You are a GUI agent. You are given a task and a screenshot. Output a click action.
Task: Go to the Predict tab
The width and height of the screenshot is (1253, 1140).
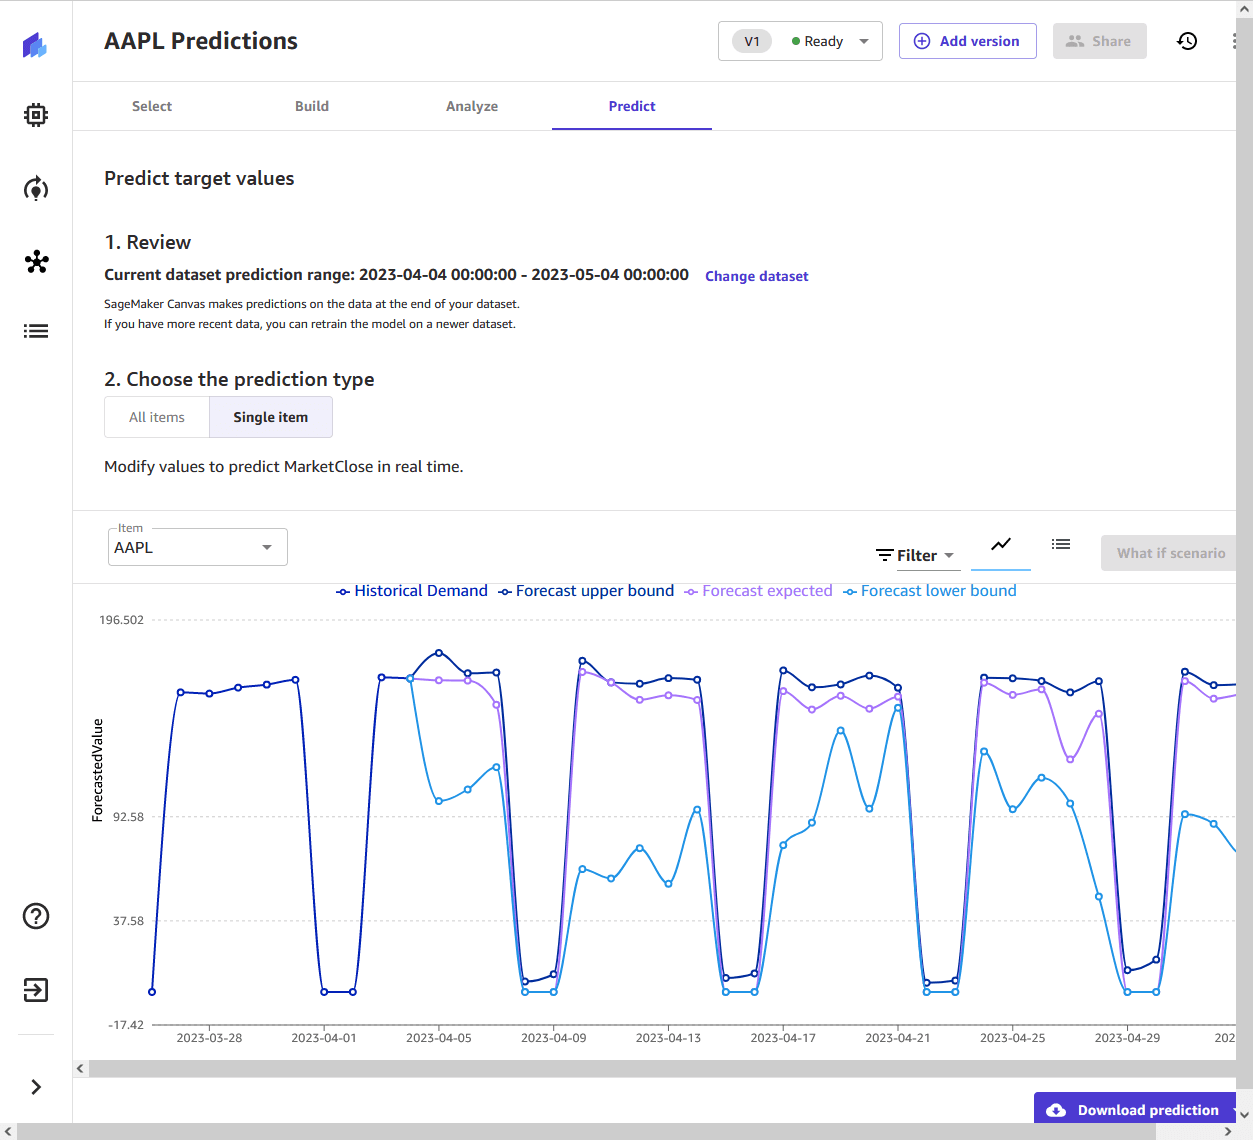(x=632, y=106)
